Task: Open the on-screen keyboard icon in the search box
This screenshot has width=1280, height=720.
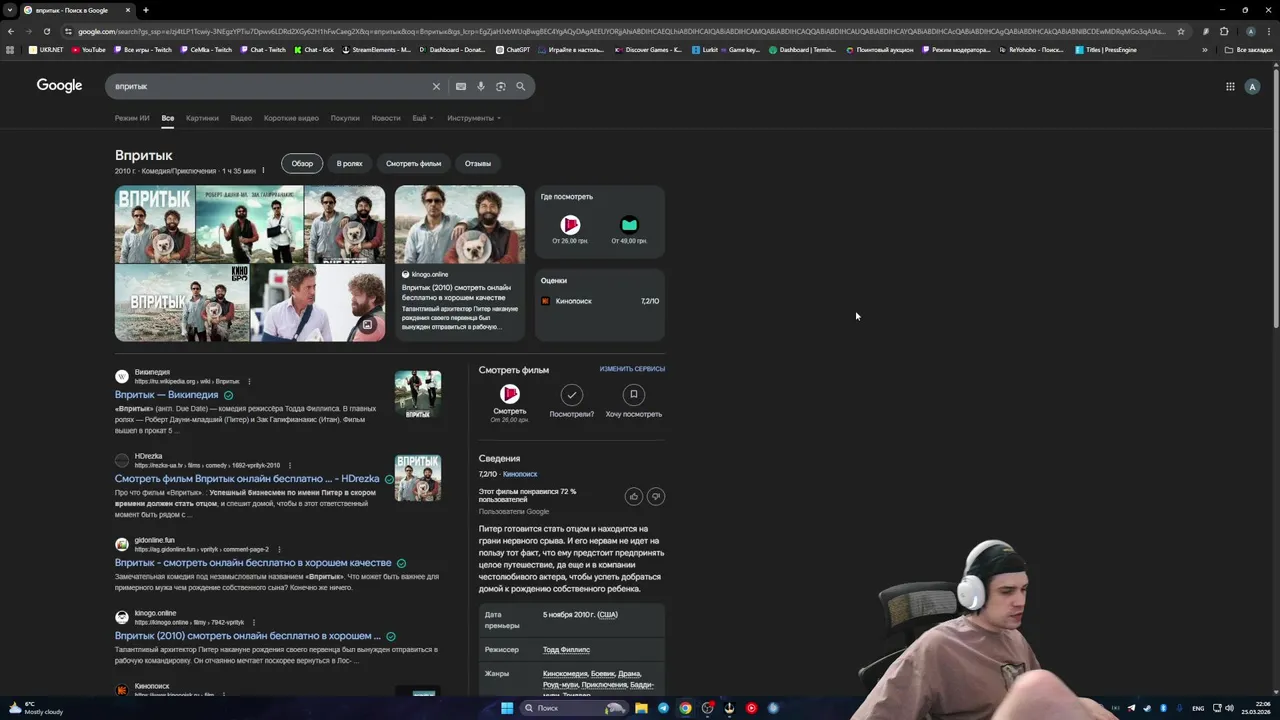Action: (x=461, y=86)
